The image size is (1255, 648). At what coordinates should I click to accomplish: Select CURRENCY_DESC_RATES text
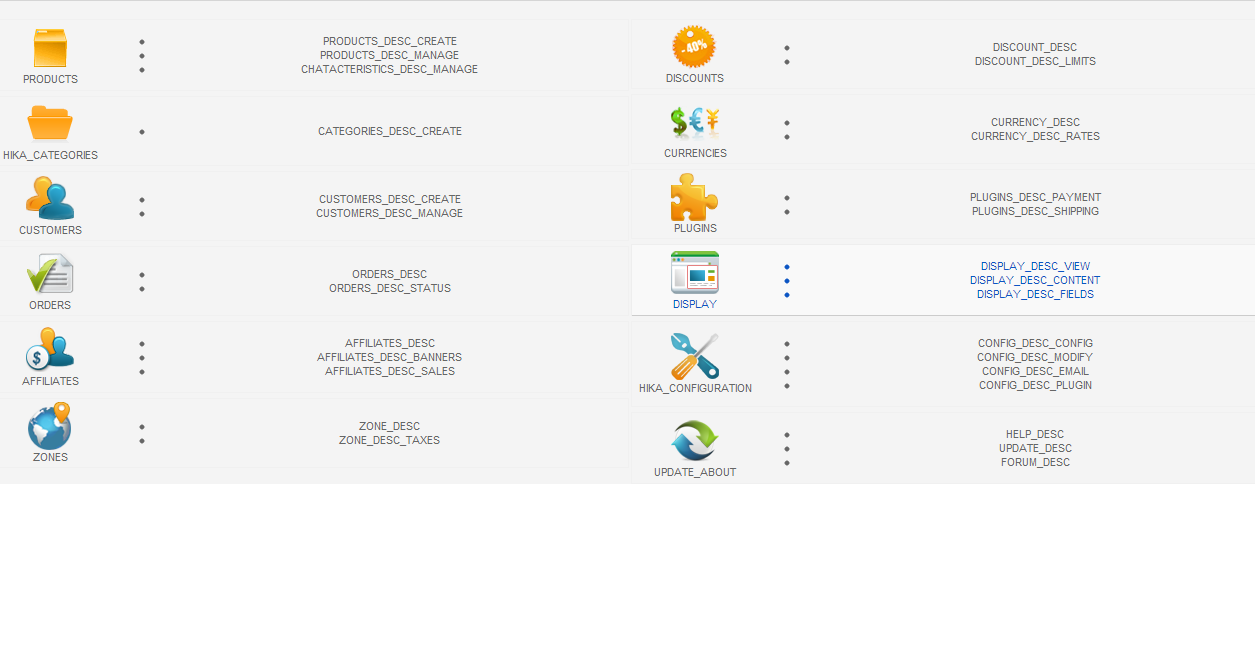(x=1035, y=136)
